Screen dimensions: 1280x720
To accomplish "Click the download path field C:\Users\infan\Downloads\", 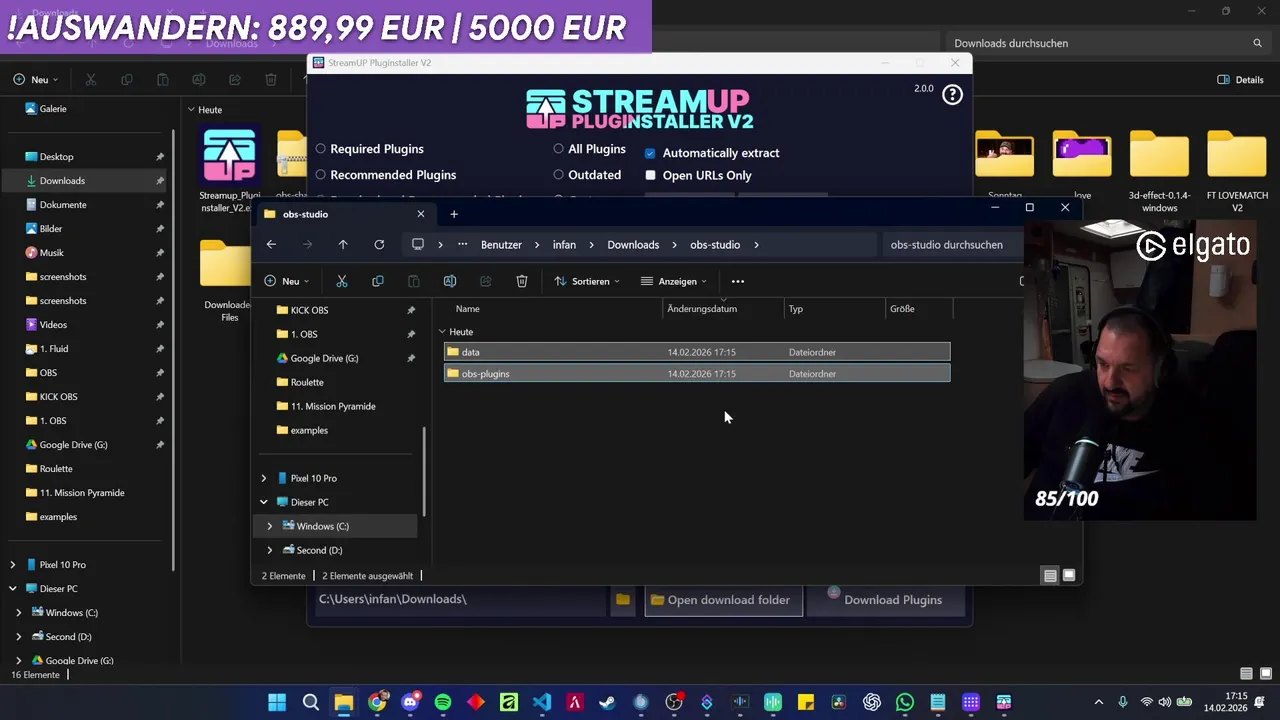I will (459, 600).
